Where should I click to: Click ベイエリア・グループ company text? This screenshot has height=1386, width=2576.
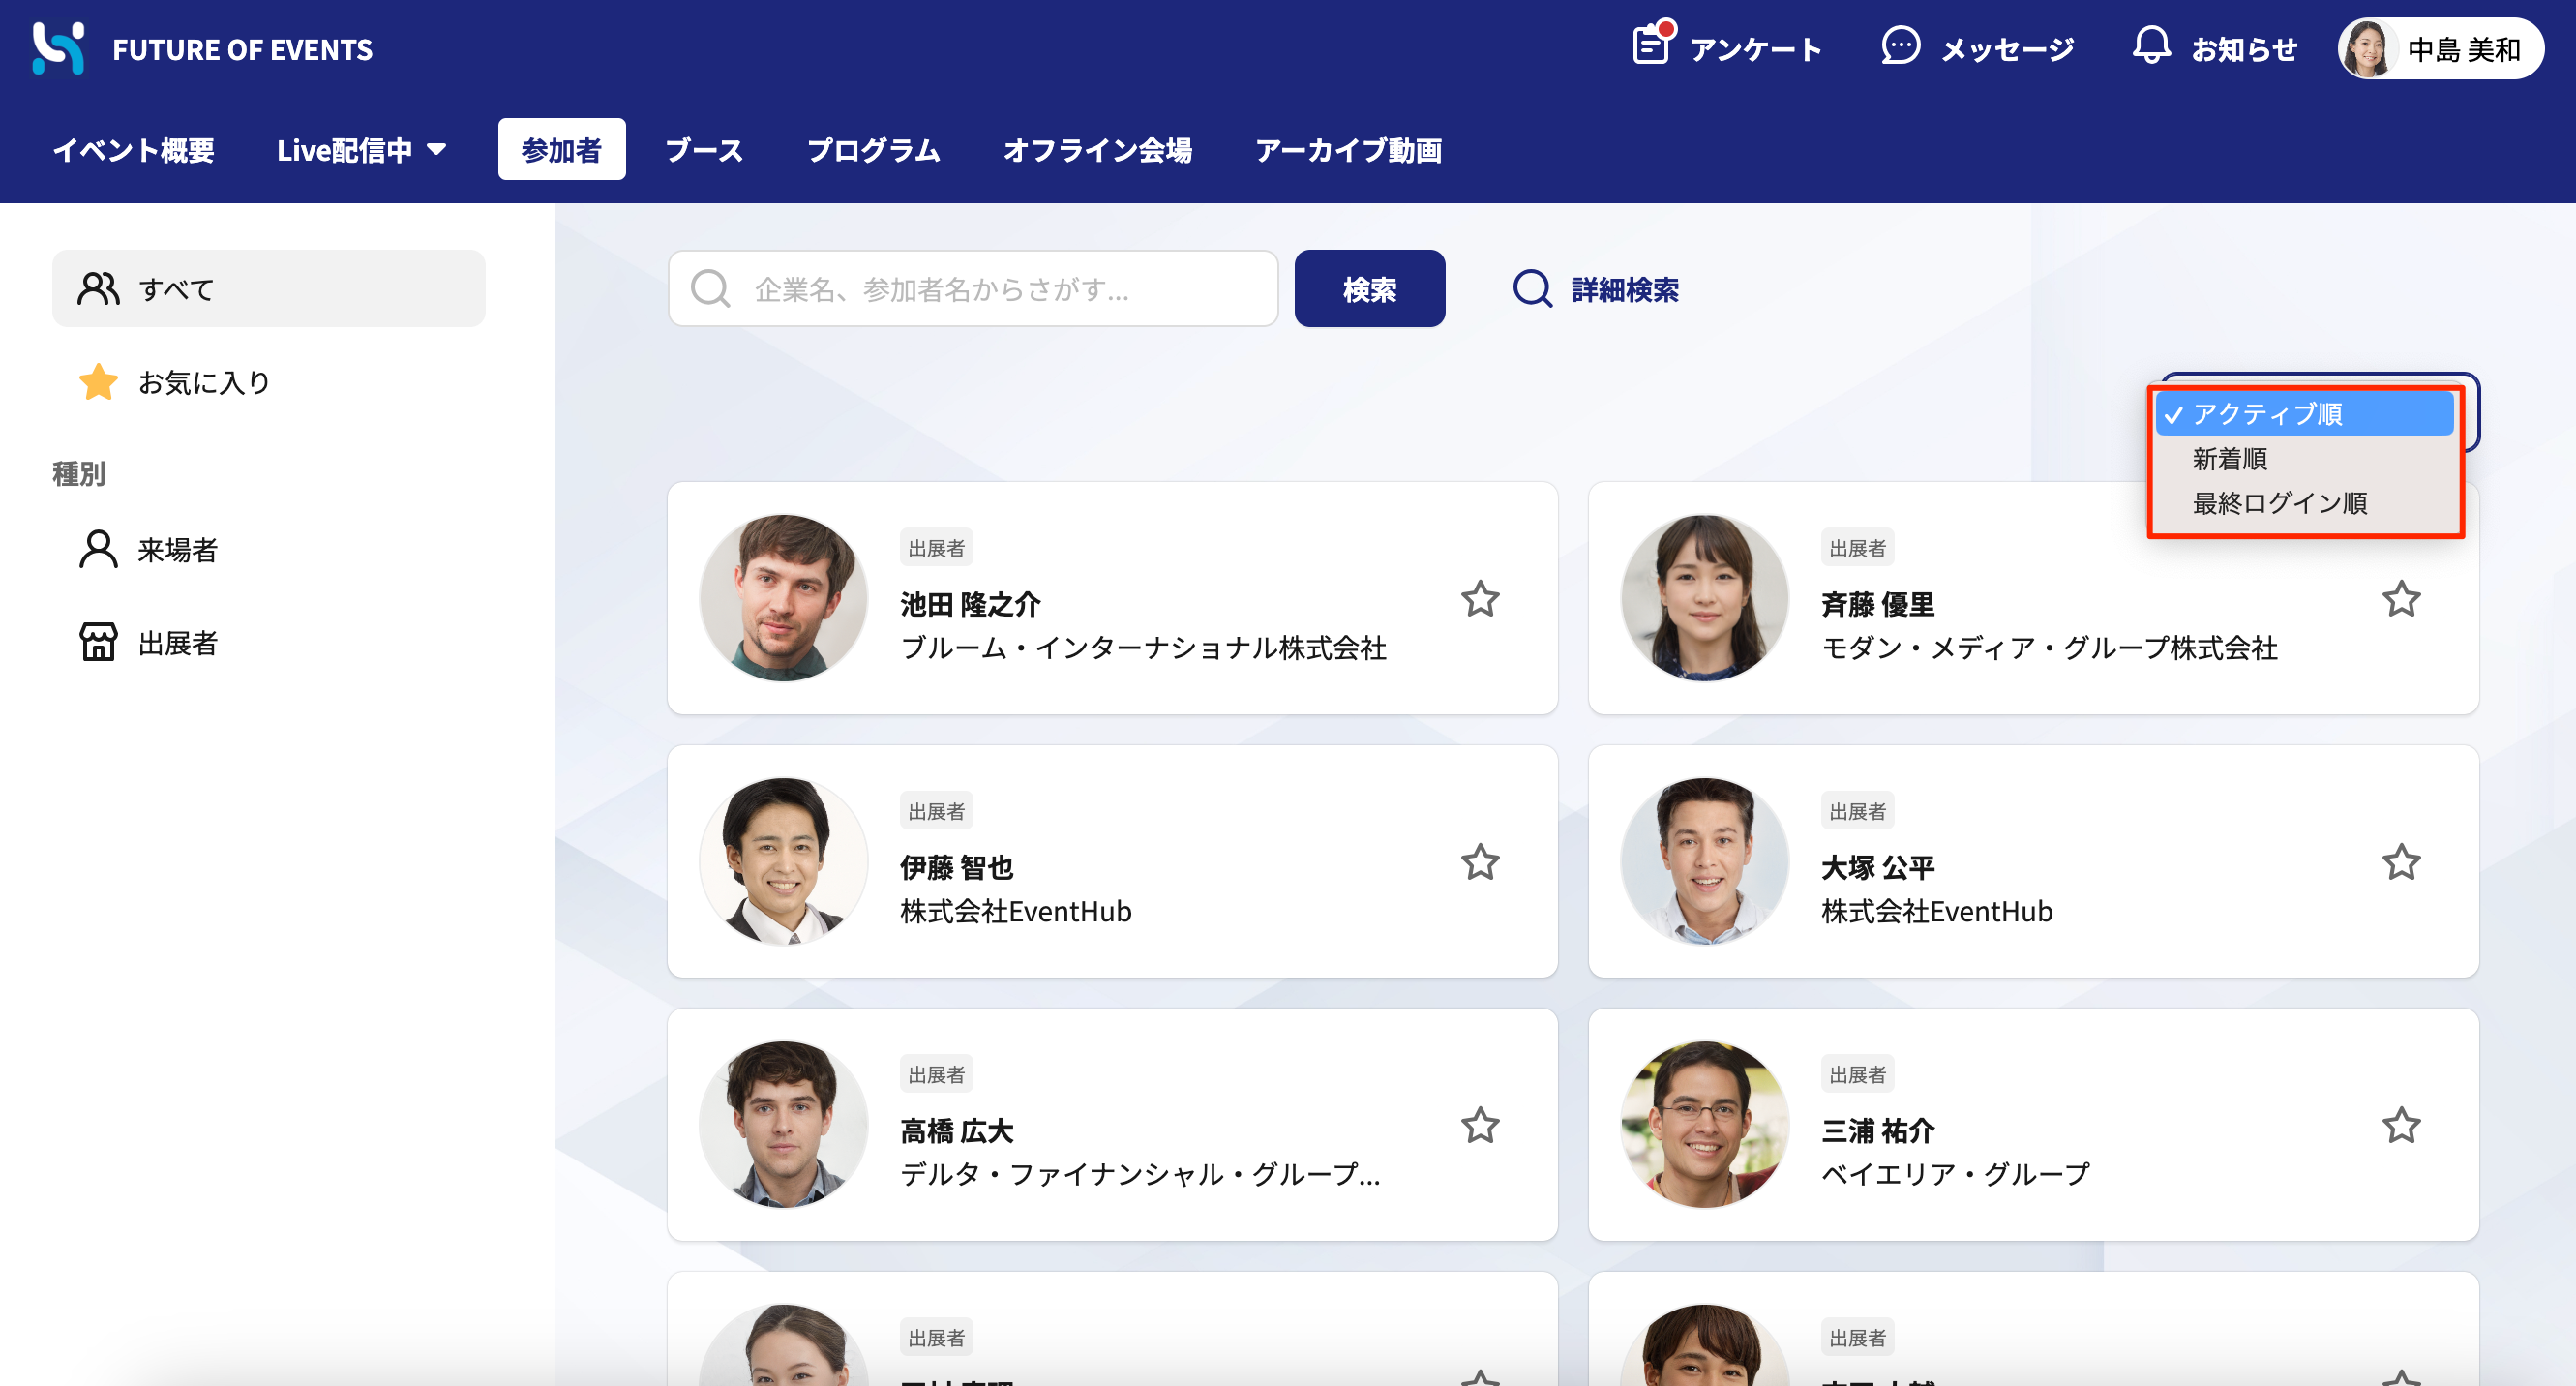point(1955,1173)
